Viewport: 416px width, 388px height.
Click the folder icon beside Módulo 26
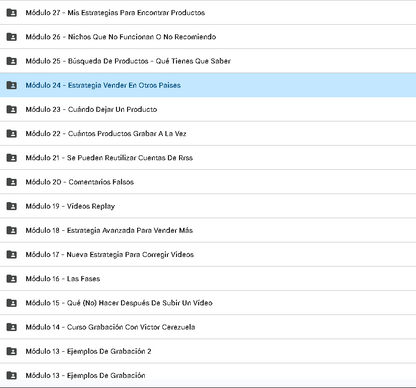[x=12, y=37]
